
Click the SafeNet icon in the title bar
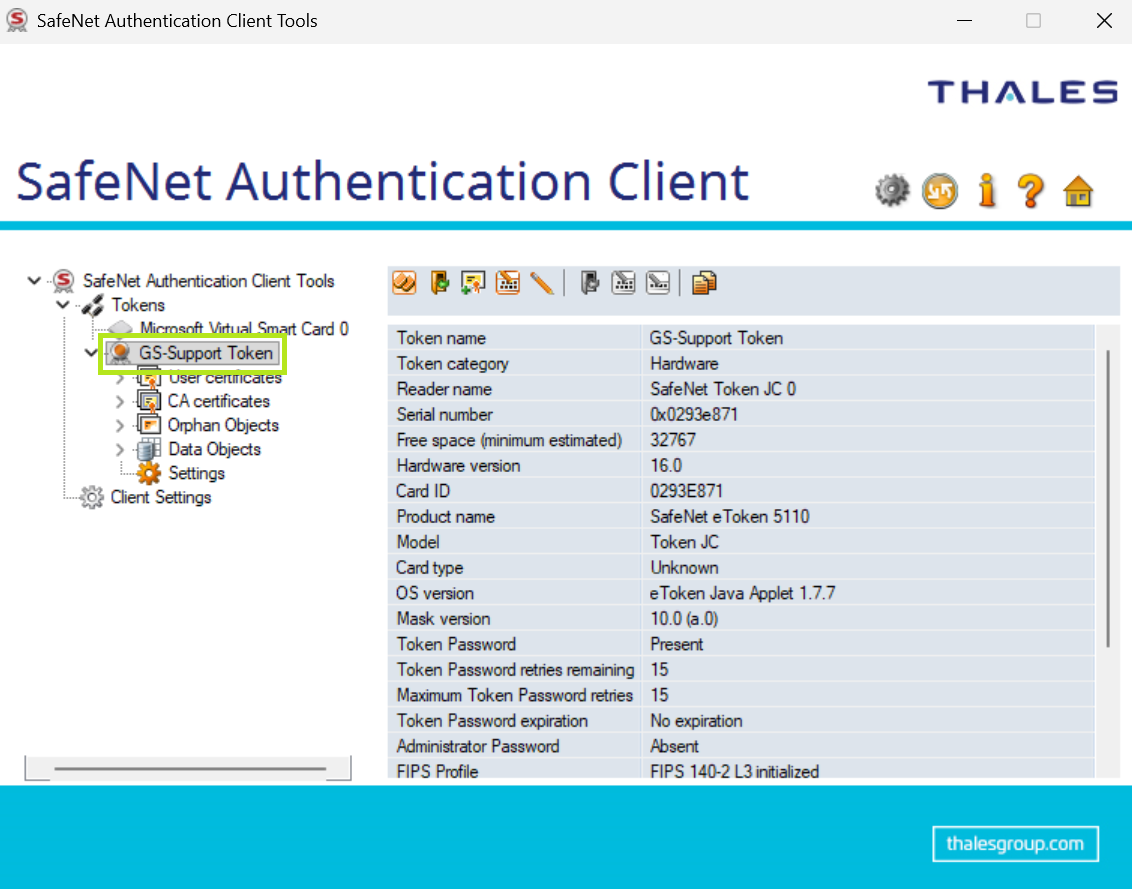click(17, 20)
